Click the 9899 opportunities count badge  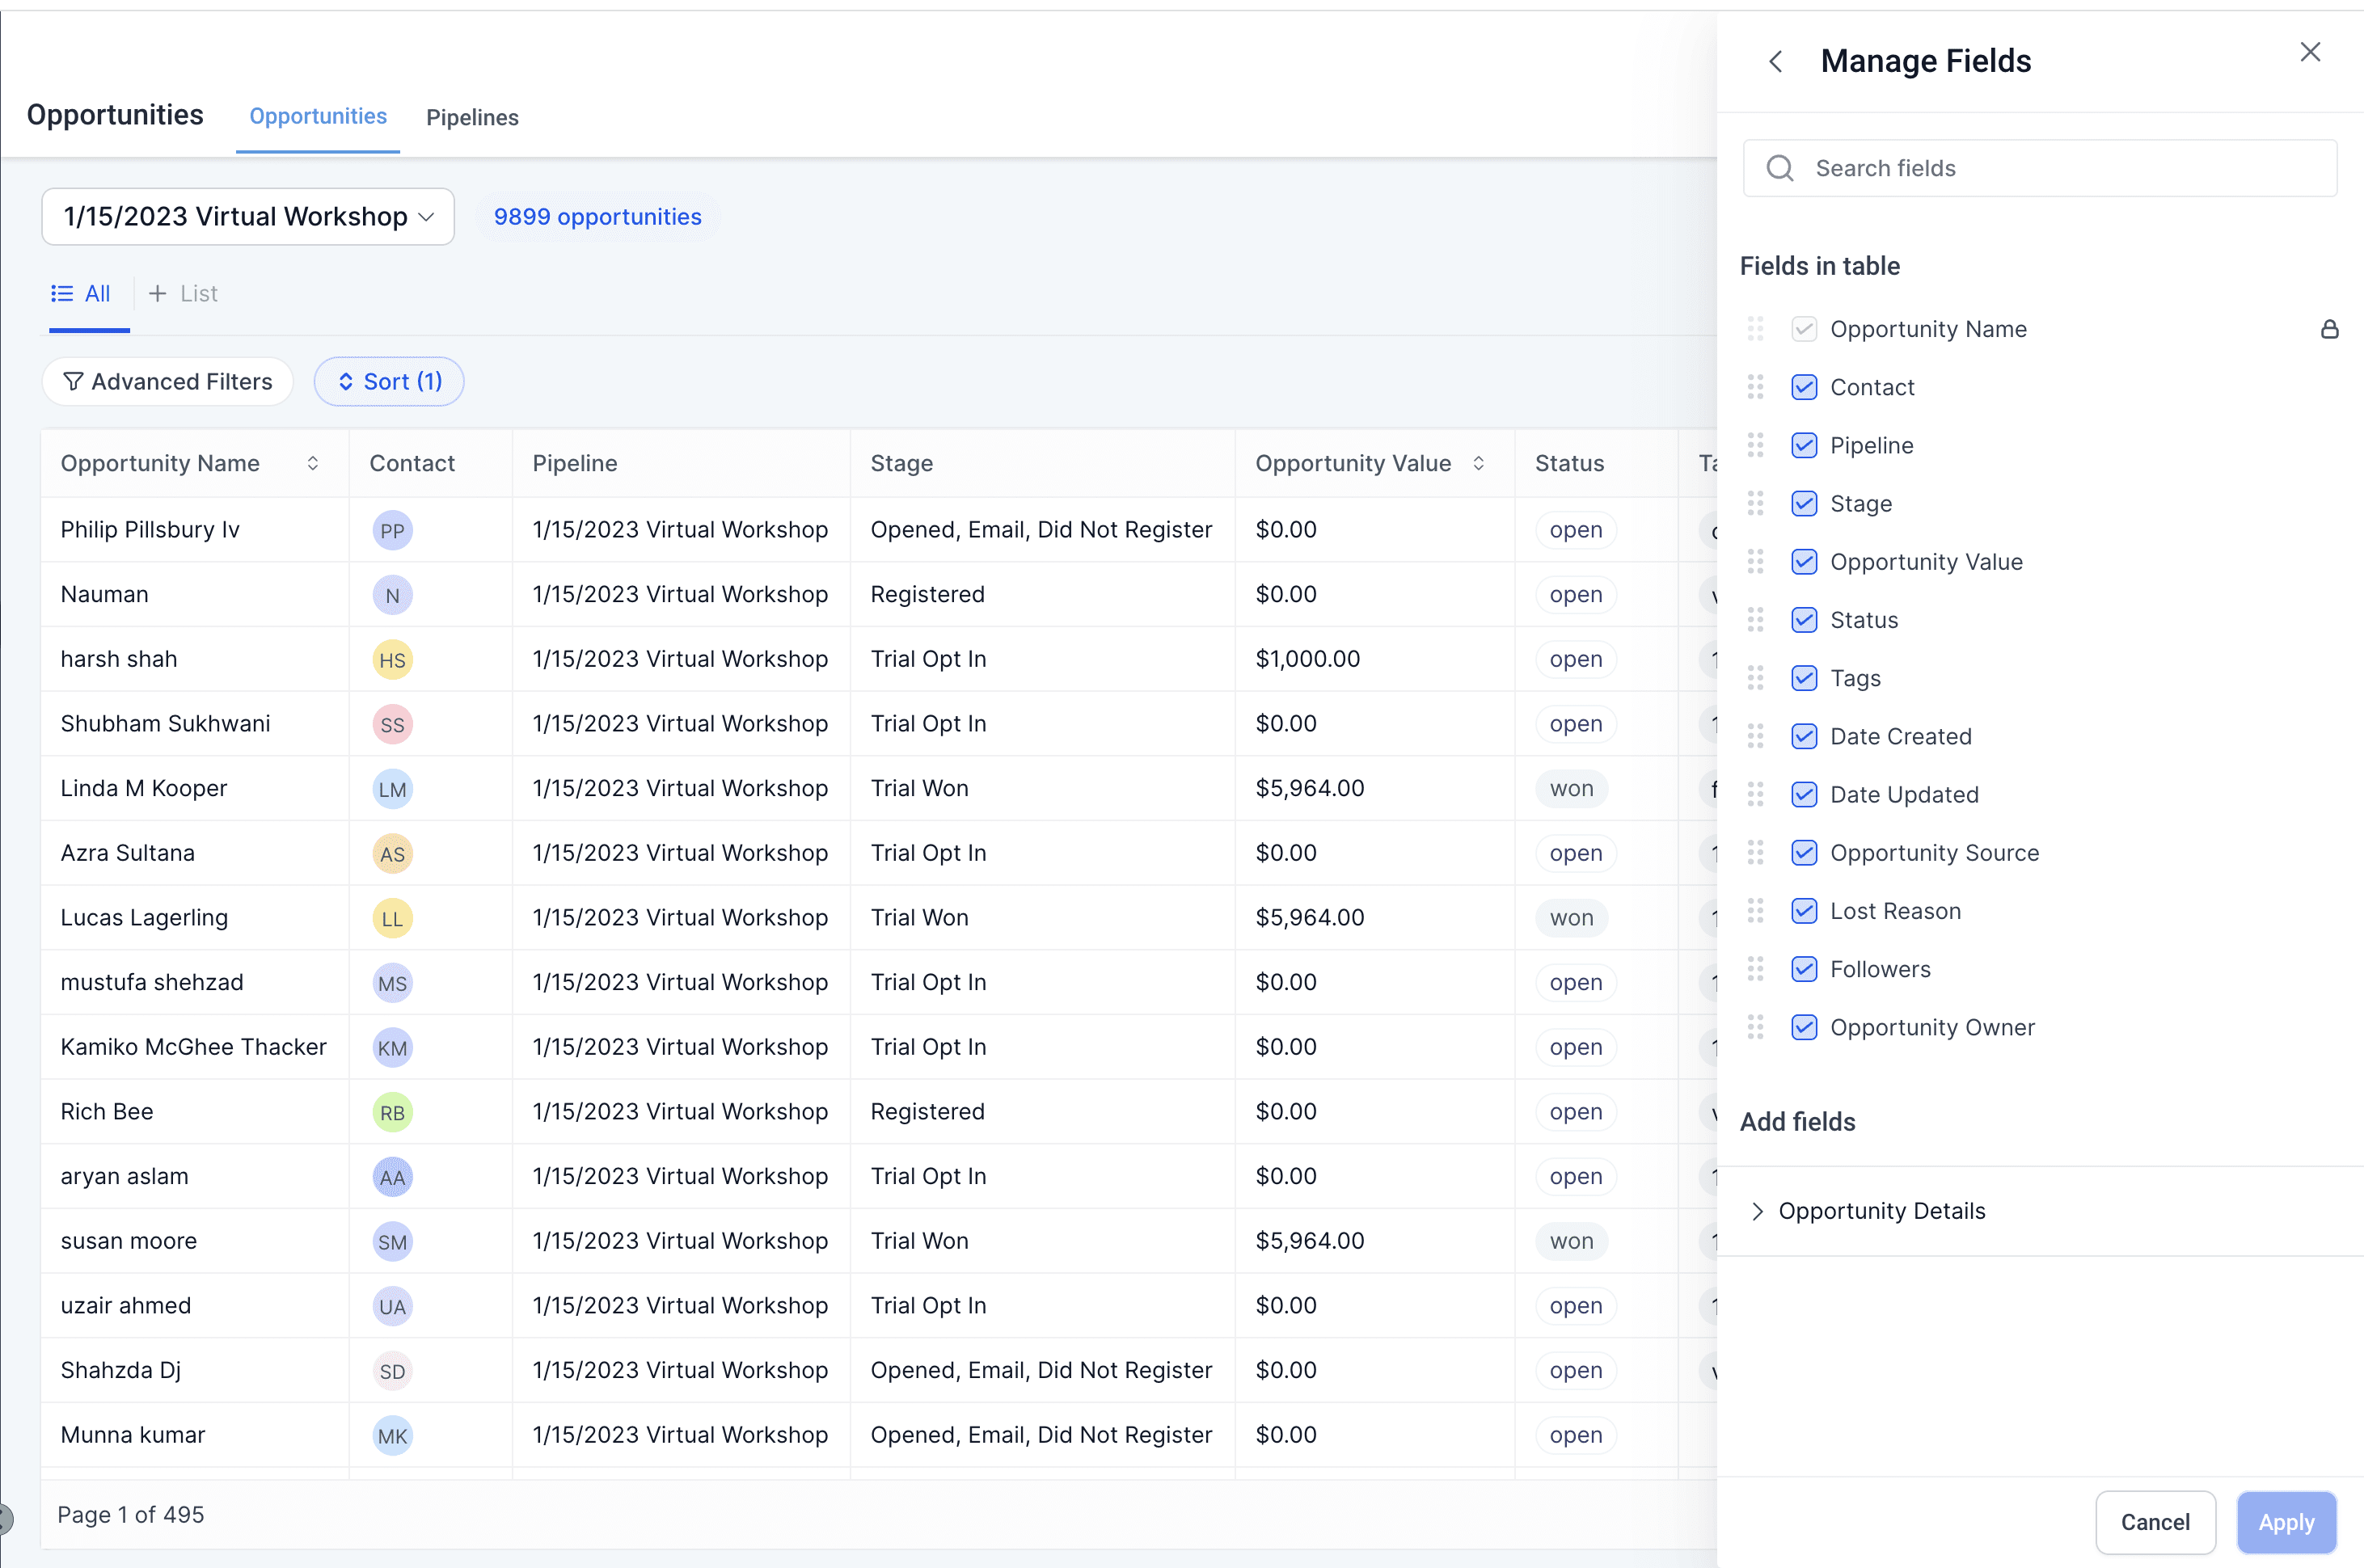[x=598, y=216]
